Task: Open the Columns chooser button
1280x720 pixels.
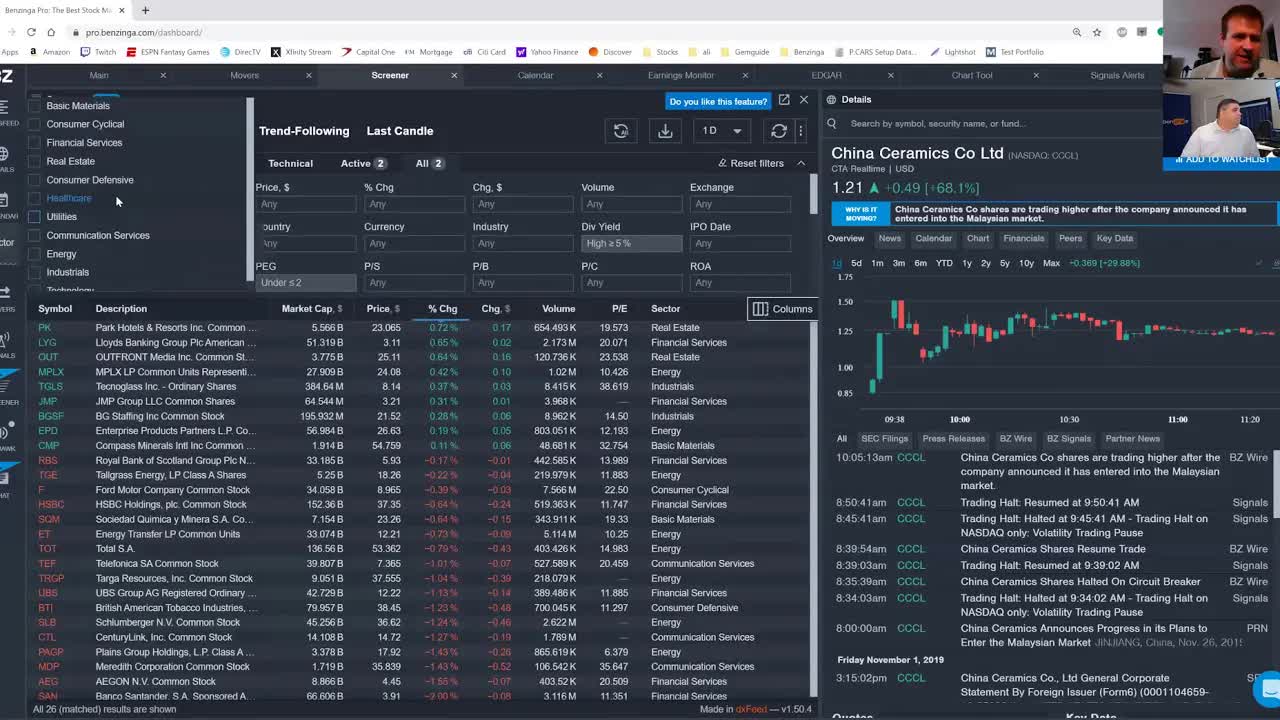Action: (x=782, y=309)
